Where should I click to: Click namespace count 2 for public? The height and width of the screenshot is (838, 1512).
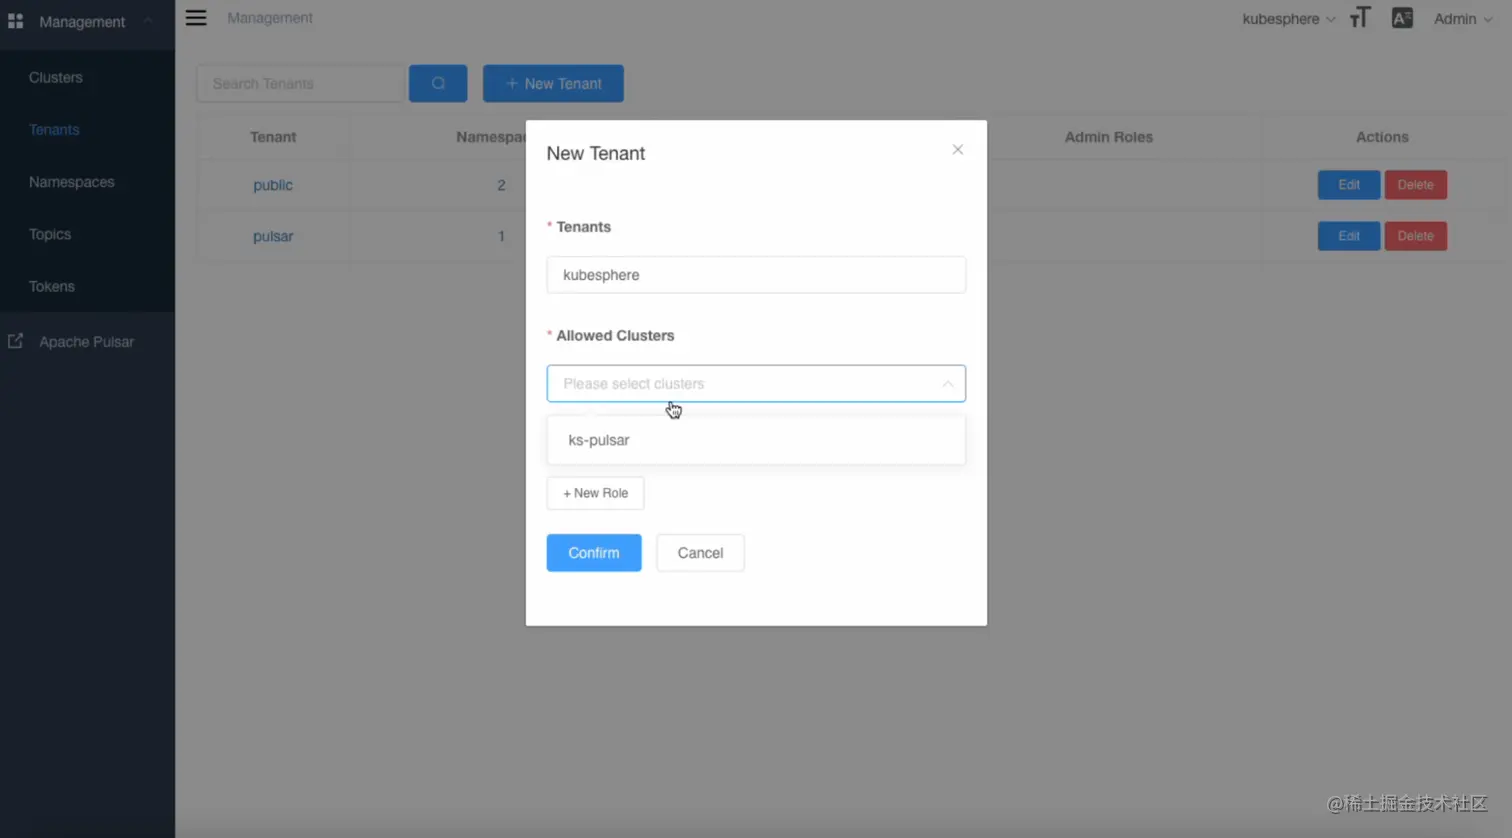(x=501, y=185)
